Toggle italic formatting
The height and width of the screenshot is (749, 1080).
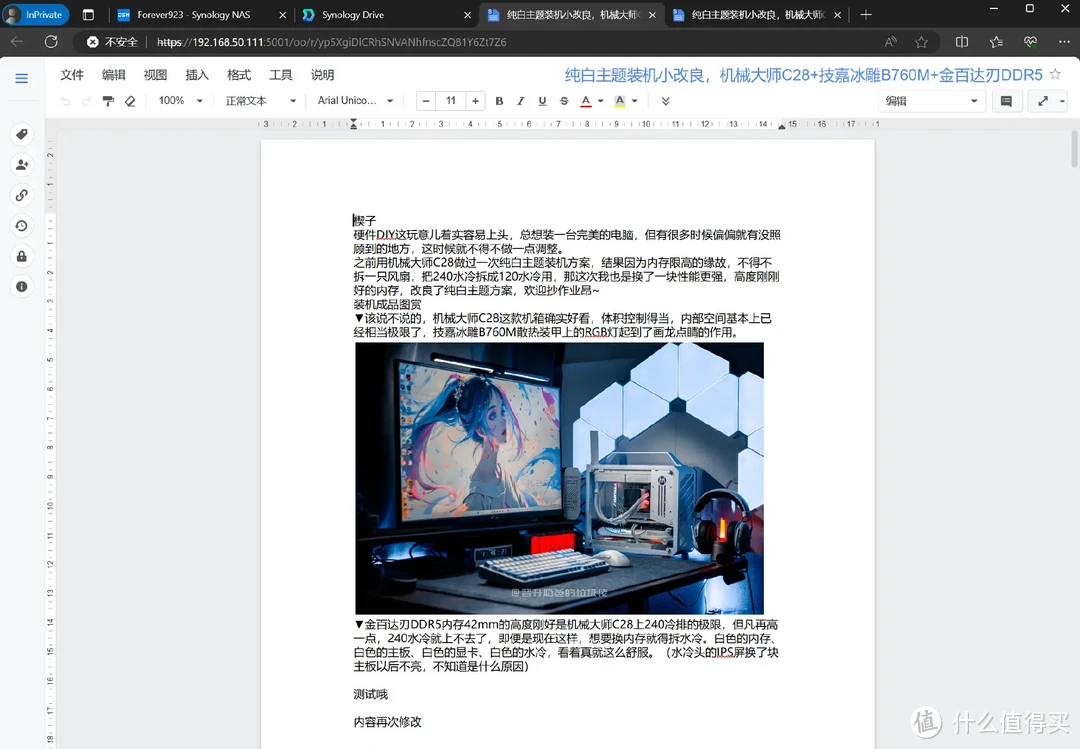tap(518, 100)
